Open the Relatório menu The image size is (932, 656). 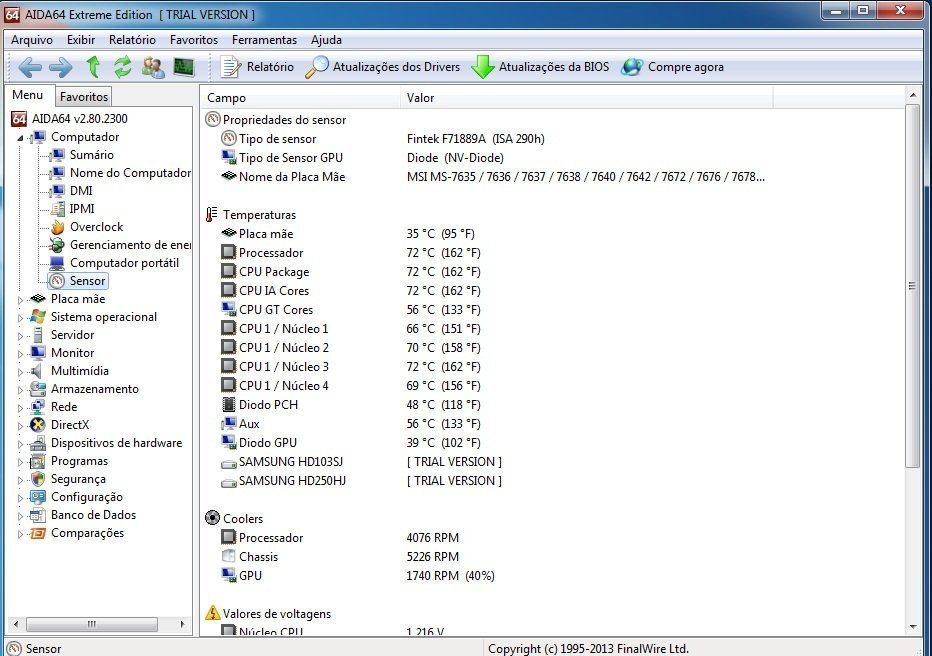(x=132, y=40)
